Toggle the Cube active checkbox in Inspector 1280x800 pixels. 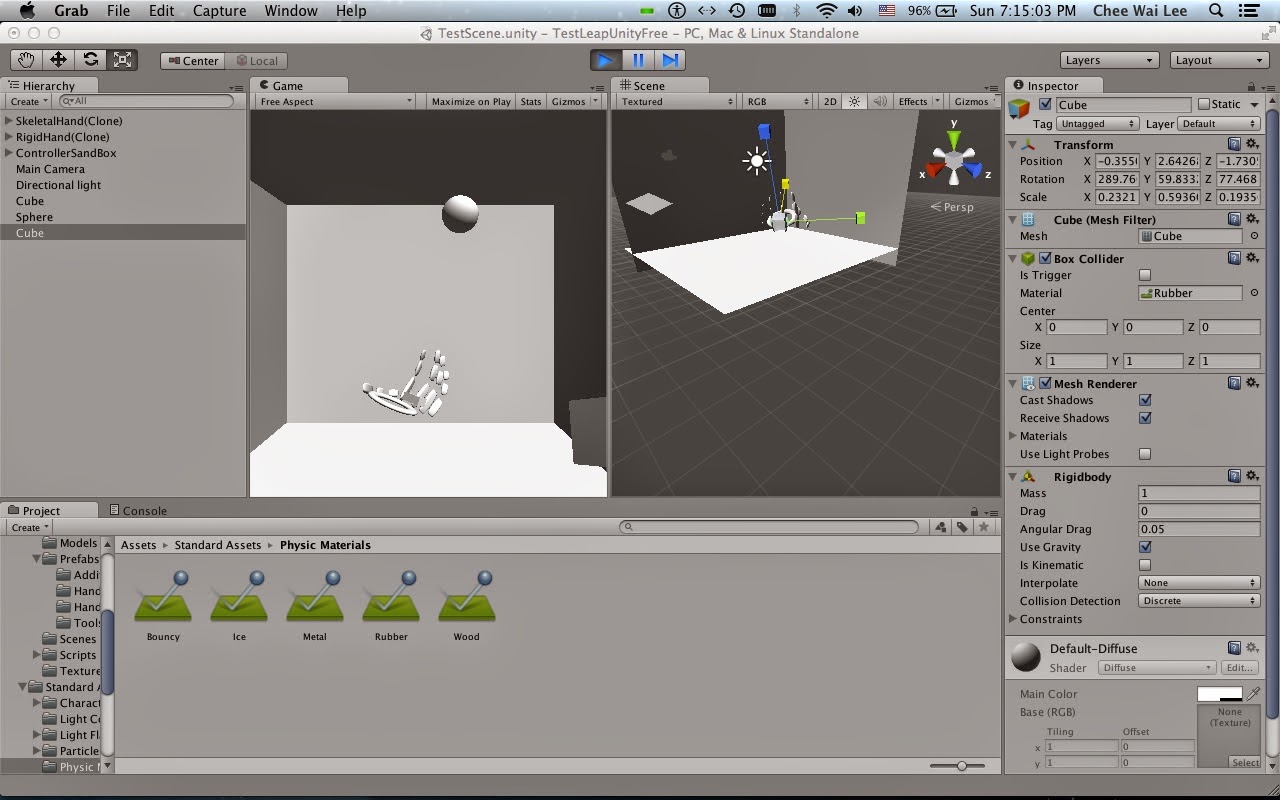(x=1045, y=104)
